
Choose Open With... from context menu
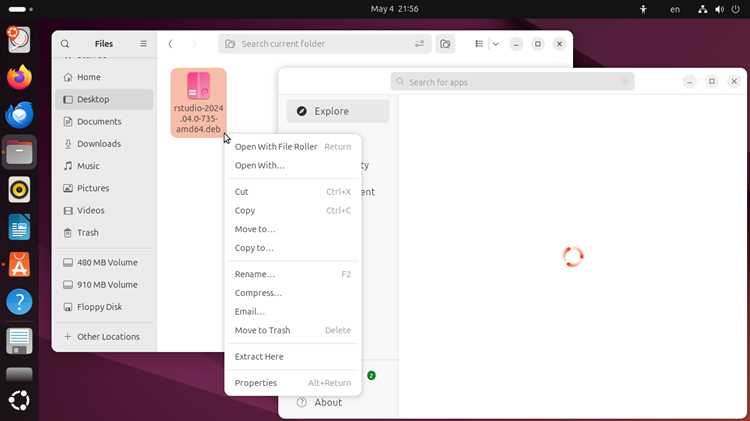coord(293,166)
